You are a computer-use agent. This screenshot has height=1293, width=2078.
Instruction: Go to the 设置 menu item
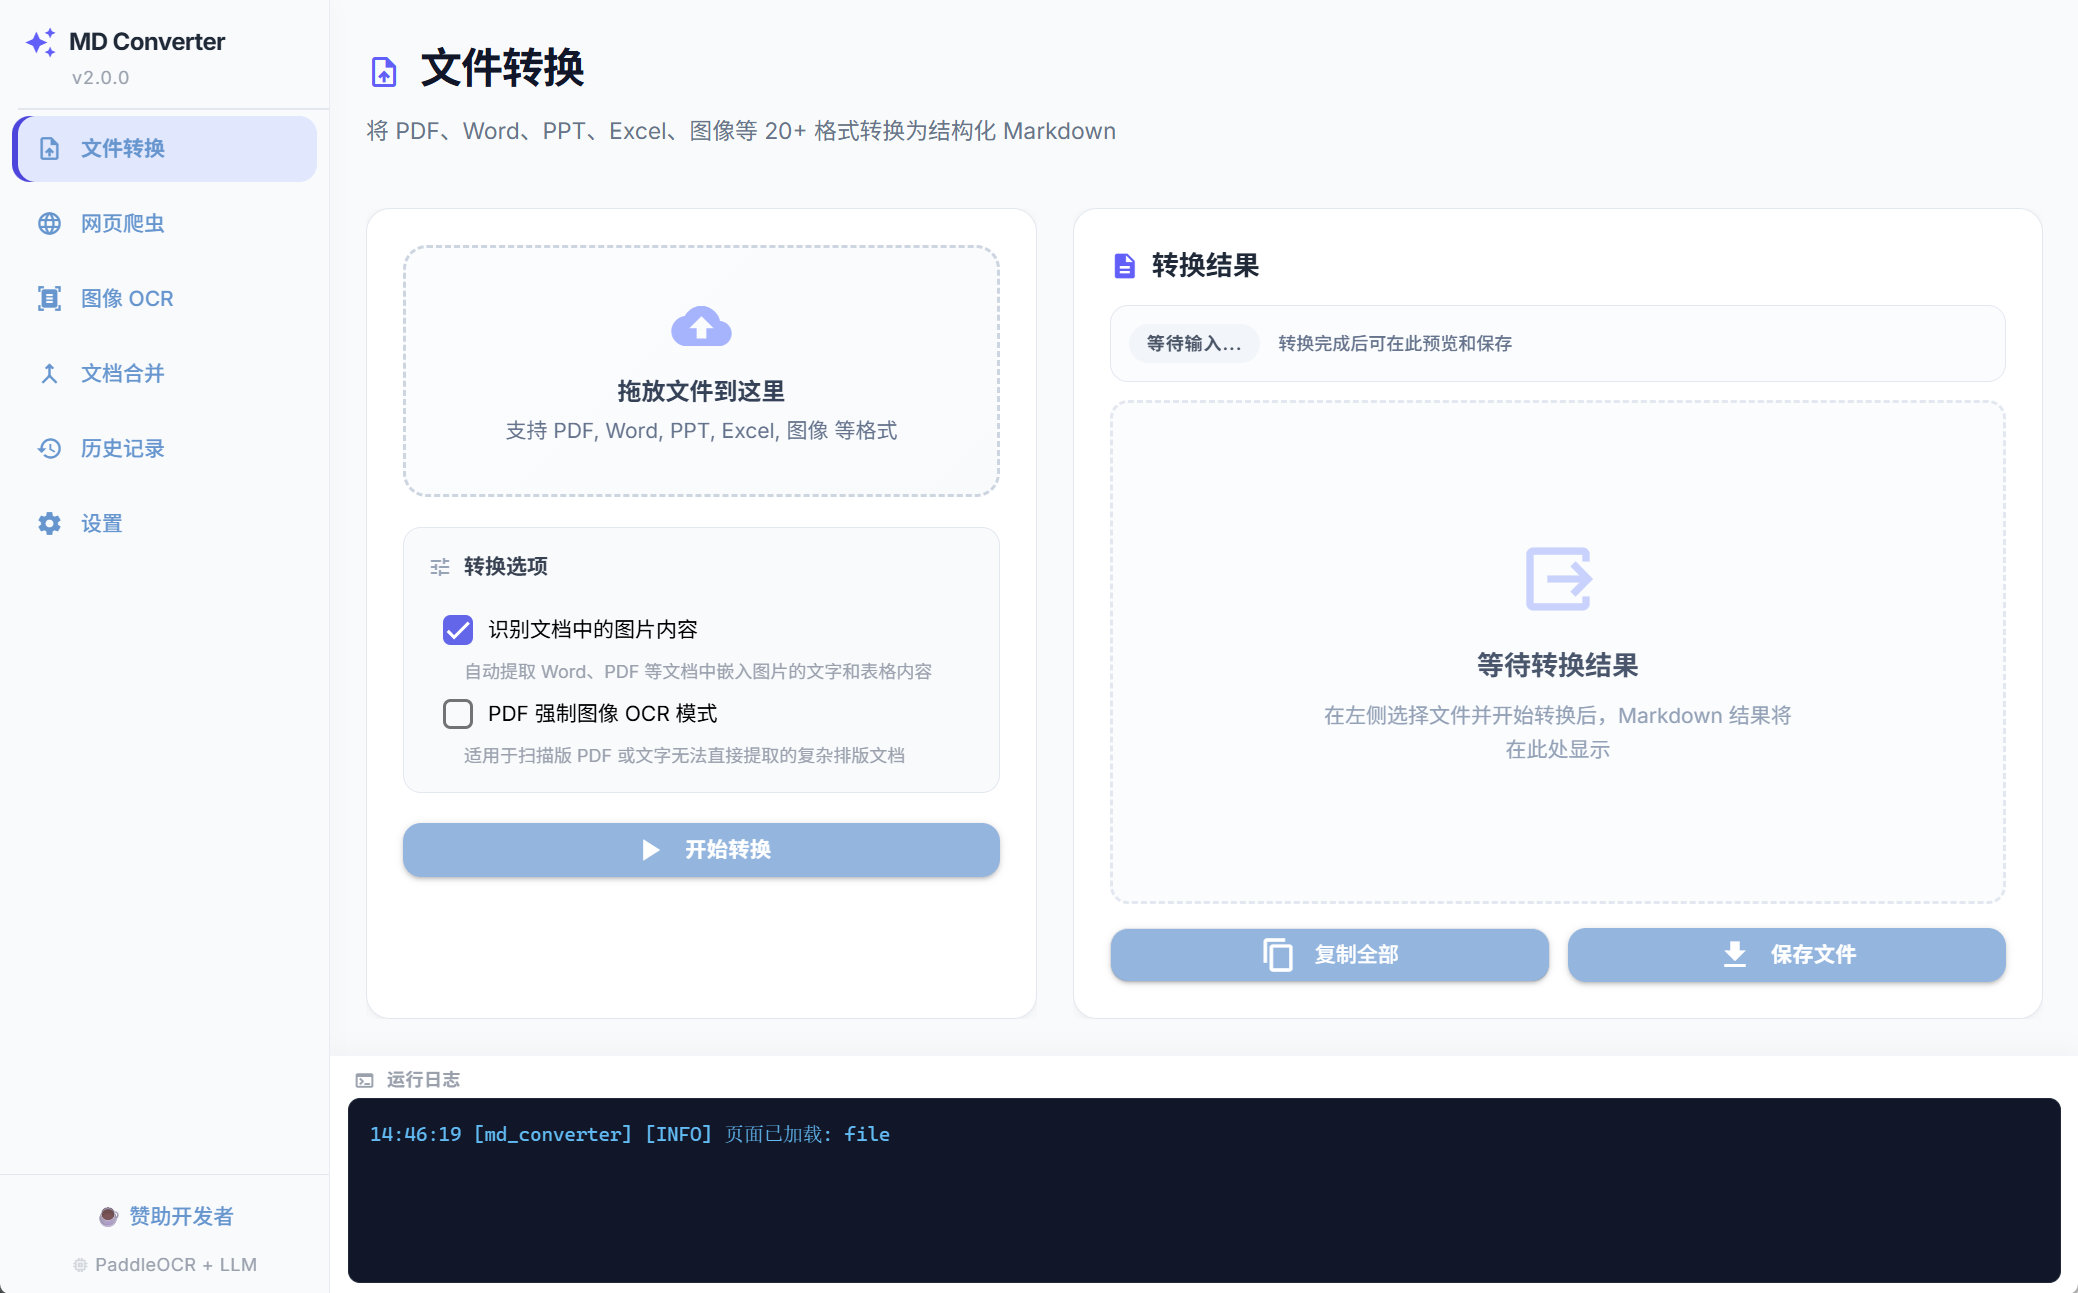click(x=101, y=523)
